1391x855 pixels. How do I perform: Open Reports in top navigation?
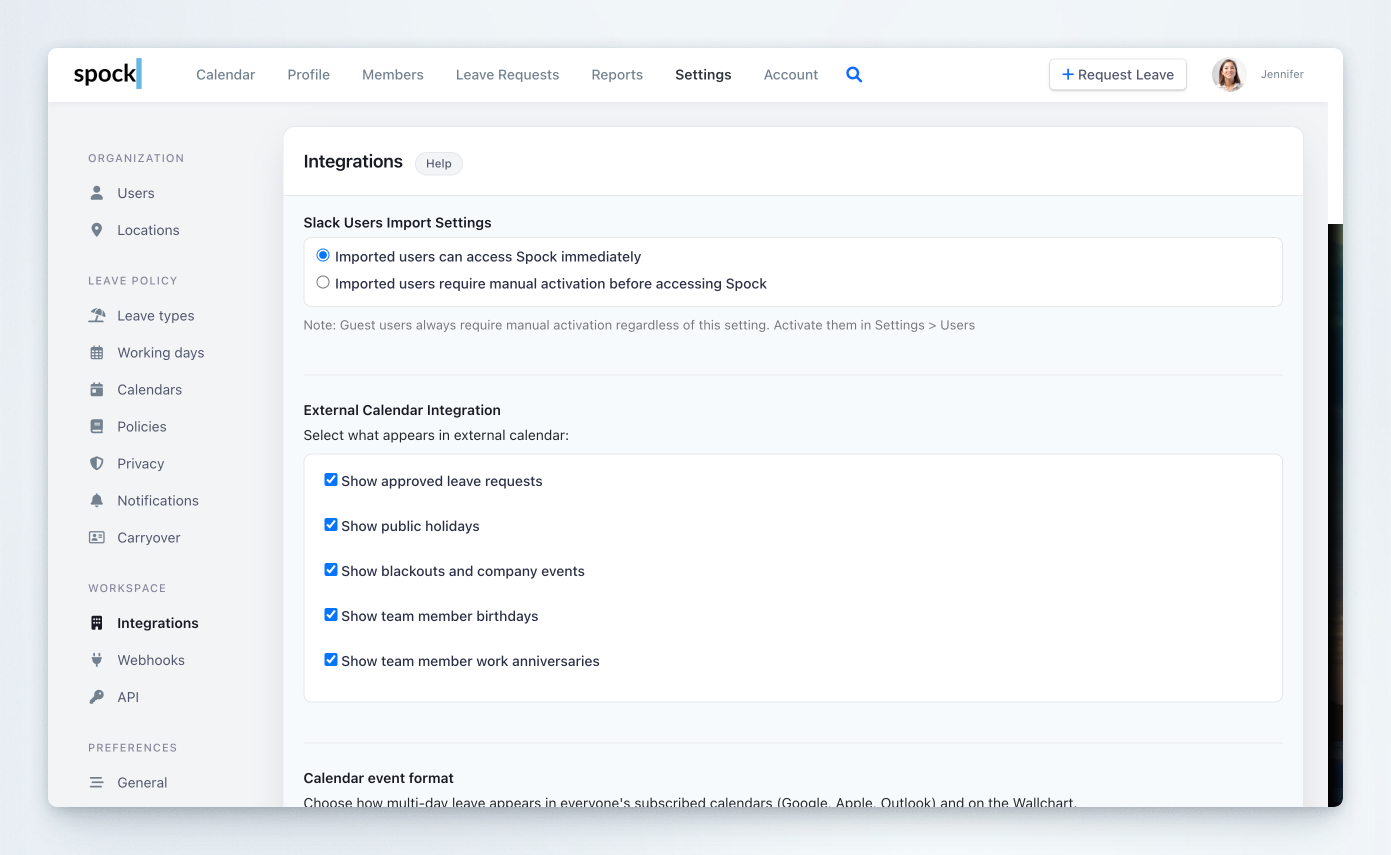pyautogui.click(x=617, y=75)
